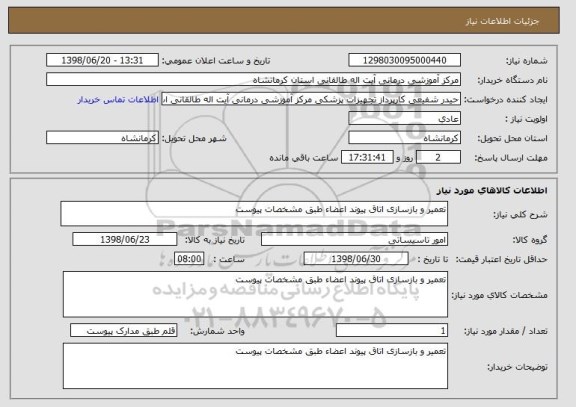576x407 pixels.
Task: Click the public announcement date field 1398/06/20 - 13:31
Action: tap(102, 60)
